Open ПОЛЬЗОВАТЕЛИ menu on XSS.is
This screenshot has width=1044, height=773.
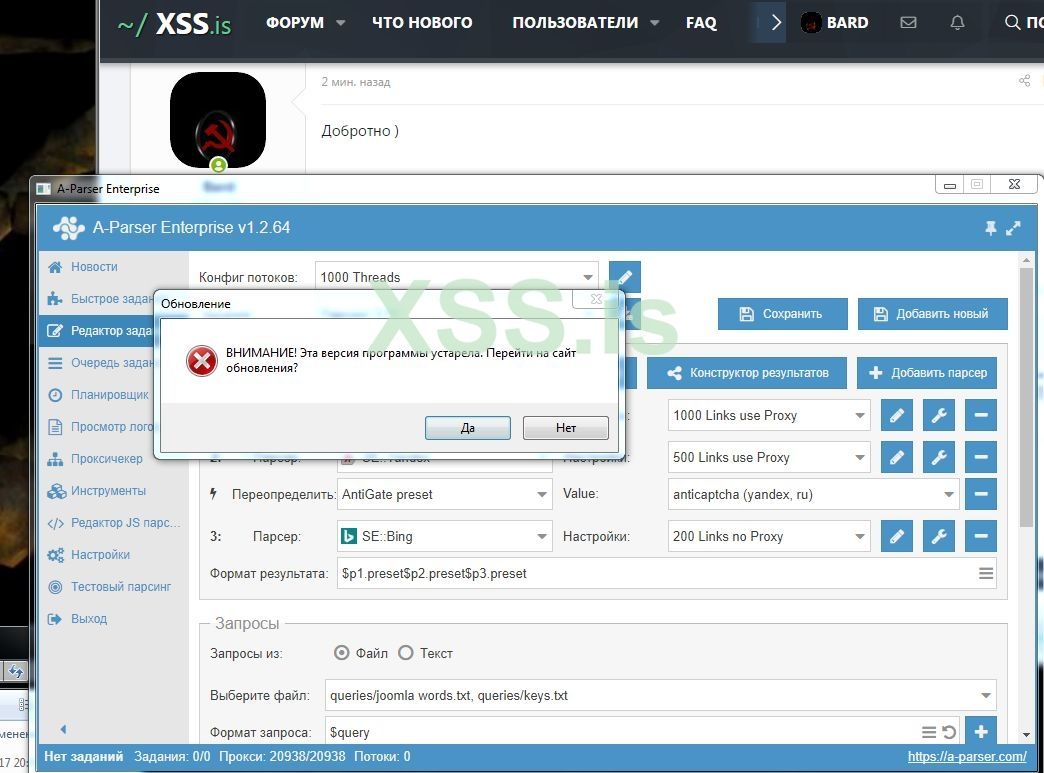pos(586,23)
